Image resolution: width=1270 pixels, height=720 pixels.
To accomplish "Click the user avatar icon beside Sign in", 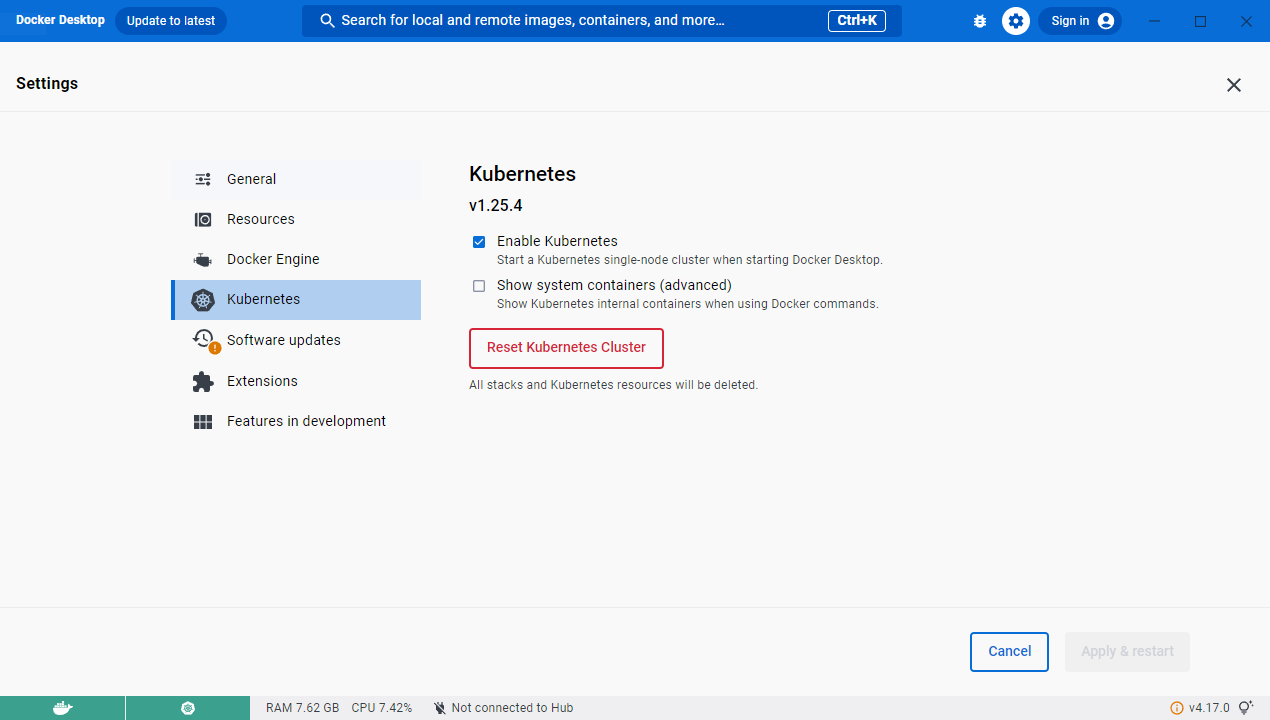I will 1105,21.
